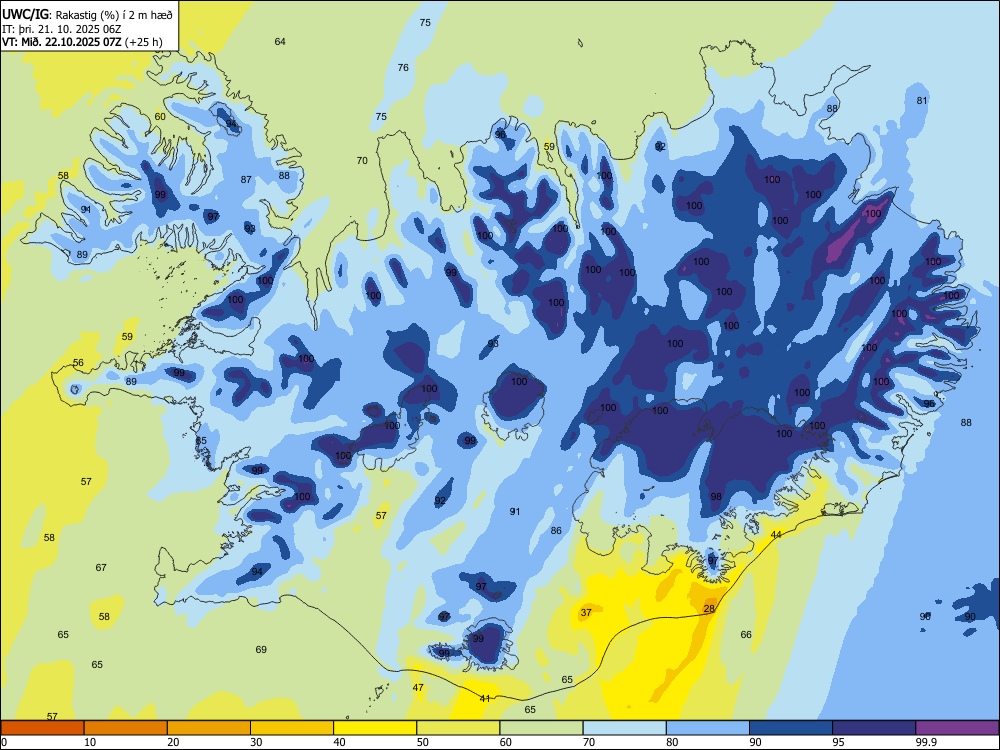
Task: Click the light green 60–70 legend swatch
Action: point(541,728)
